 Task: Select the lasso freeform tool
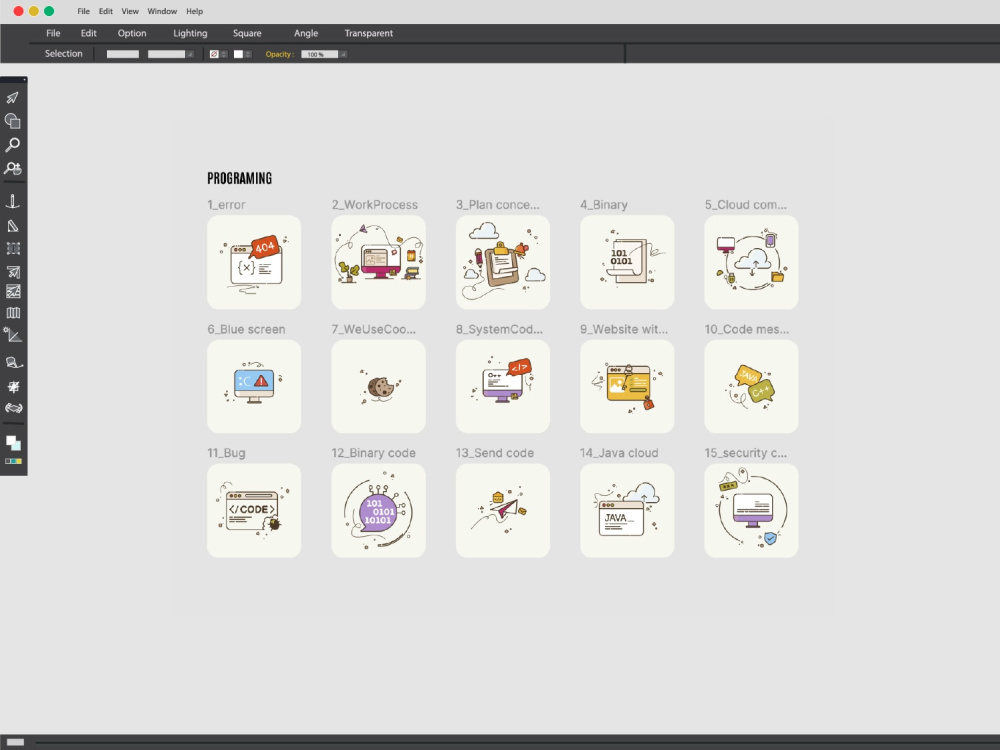click(x=13, y=363)
